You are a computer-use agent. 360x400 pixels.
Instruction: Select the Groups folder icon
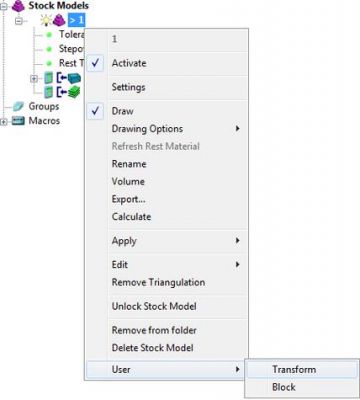point(18,106)
